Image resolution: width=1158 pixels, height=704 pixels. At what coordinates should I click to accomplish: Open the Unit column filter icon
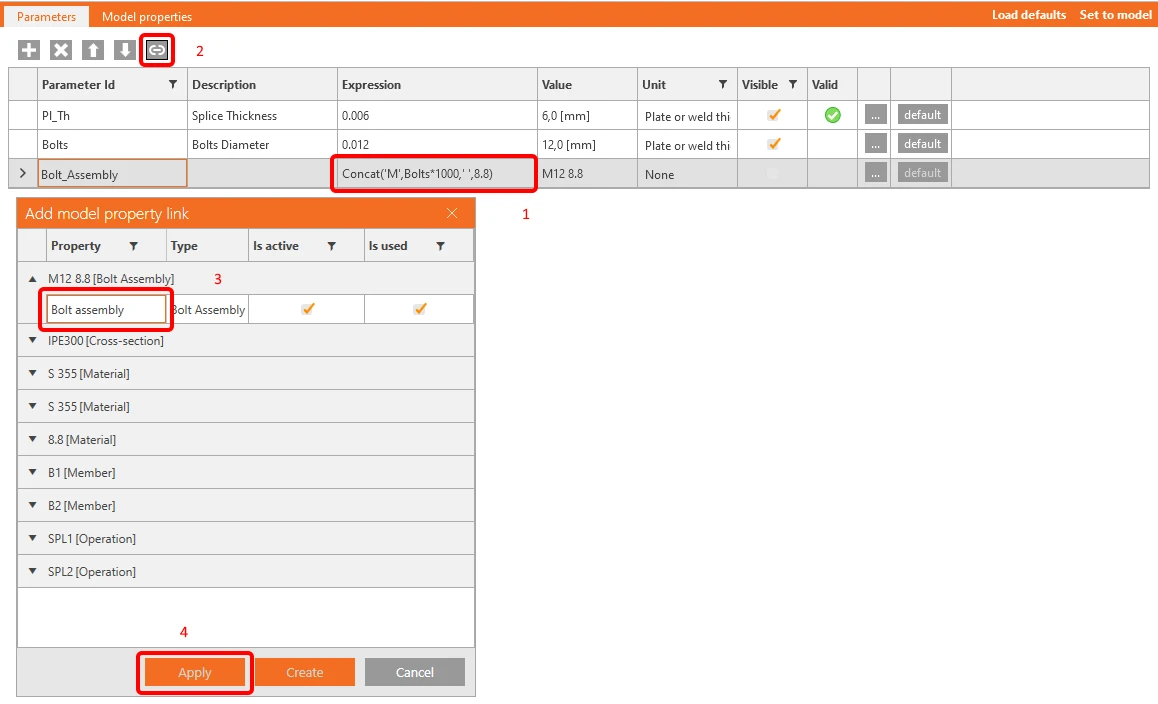click(723, 84)
